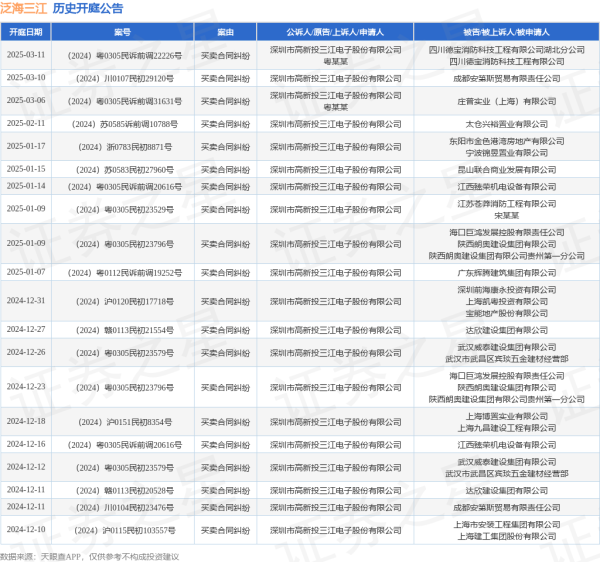Select the 开庭日期 column header

point(26,32)
